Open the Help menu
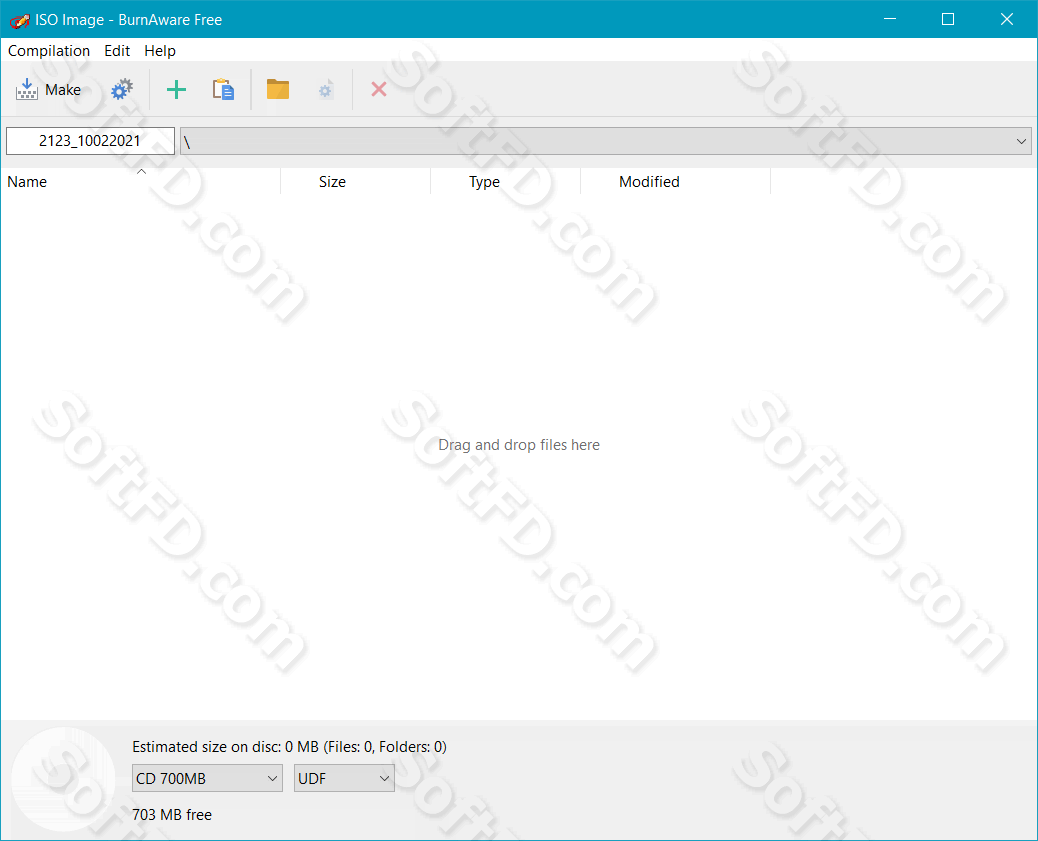The image size is (1038, 841). (x=160, y=51)
